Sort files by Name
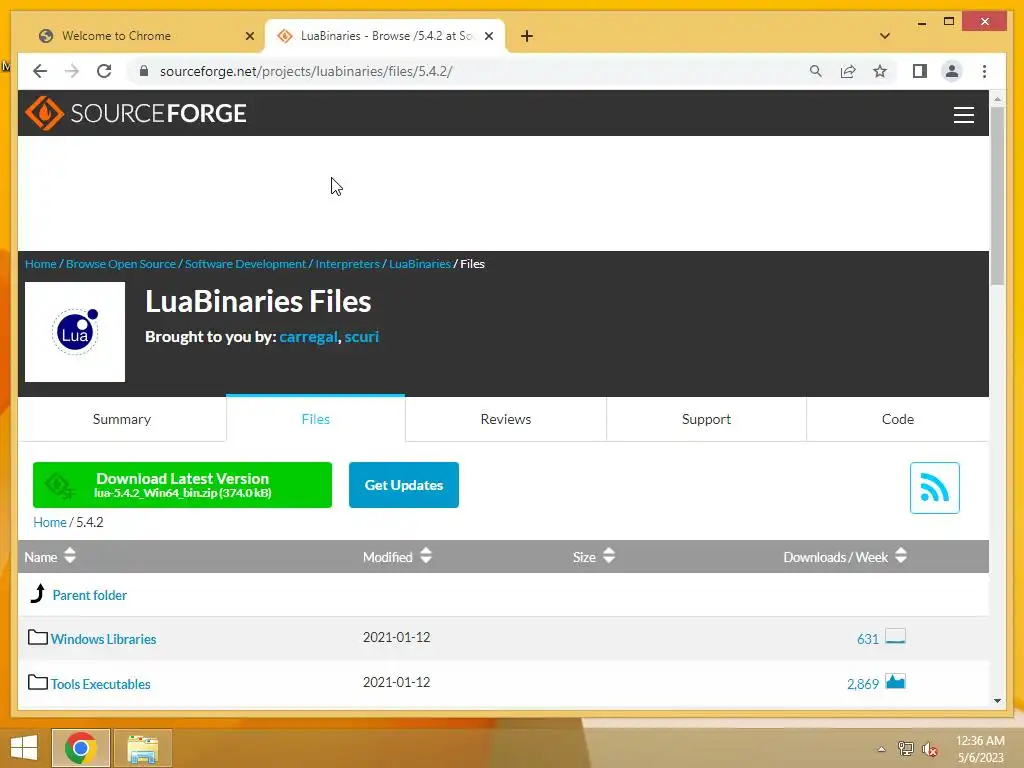This screenshot has width=1024, height=768. (x=50, y=556)
